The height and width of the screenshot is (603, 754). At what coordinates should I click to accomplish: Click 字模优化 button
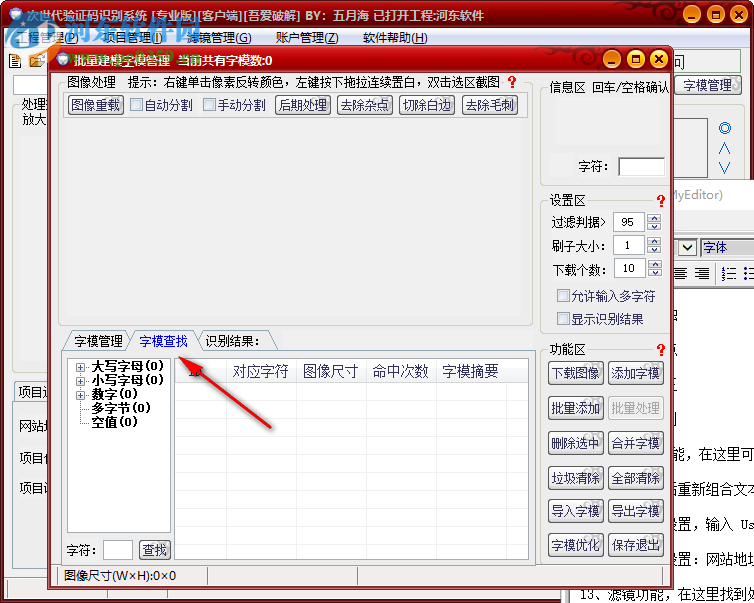point(576,545)
